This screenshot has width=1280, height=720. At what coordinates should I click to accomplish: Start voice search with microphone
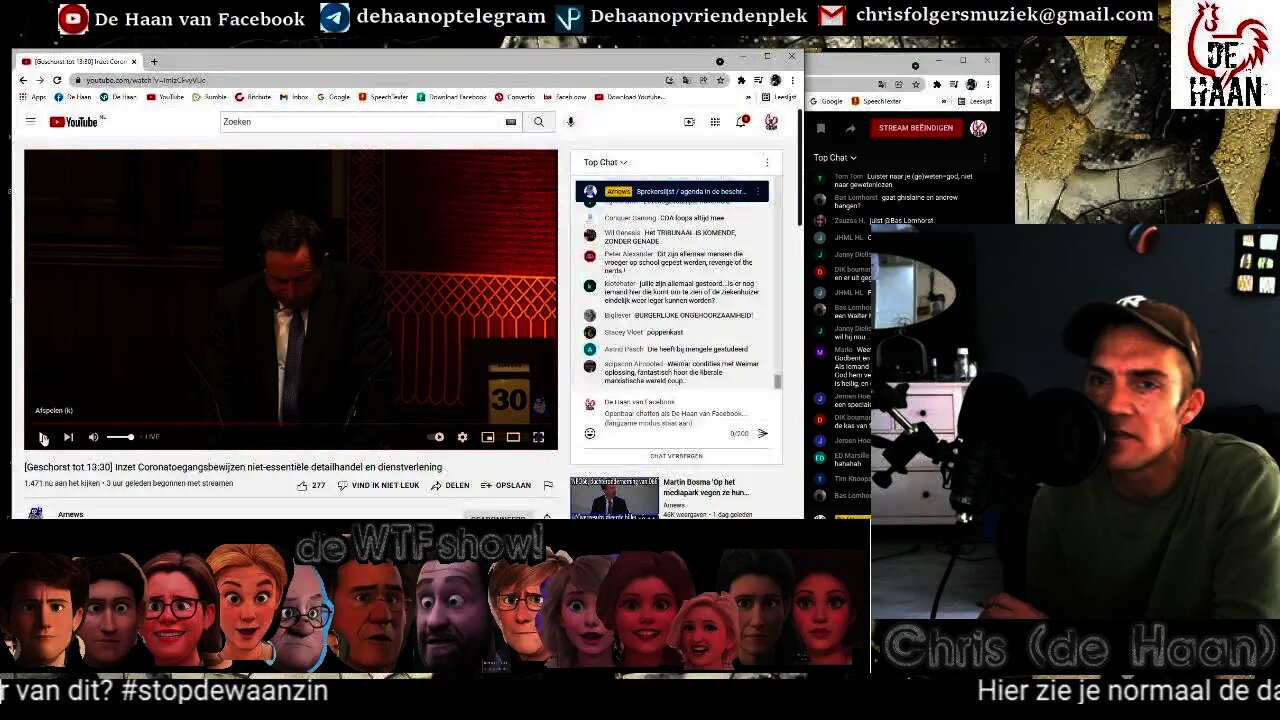(x=570, y=122)
